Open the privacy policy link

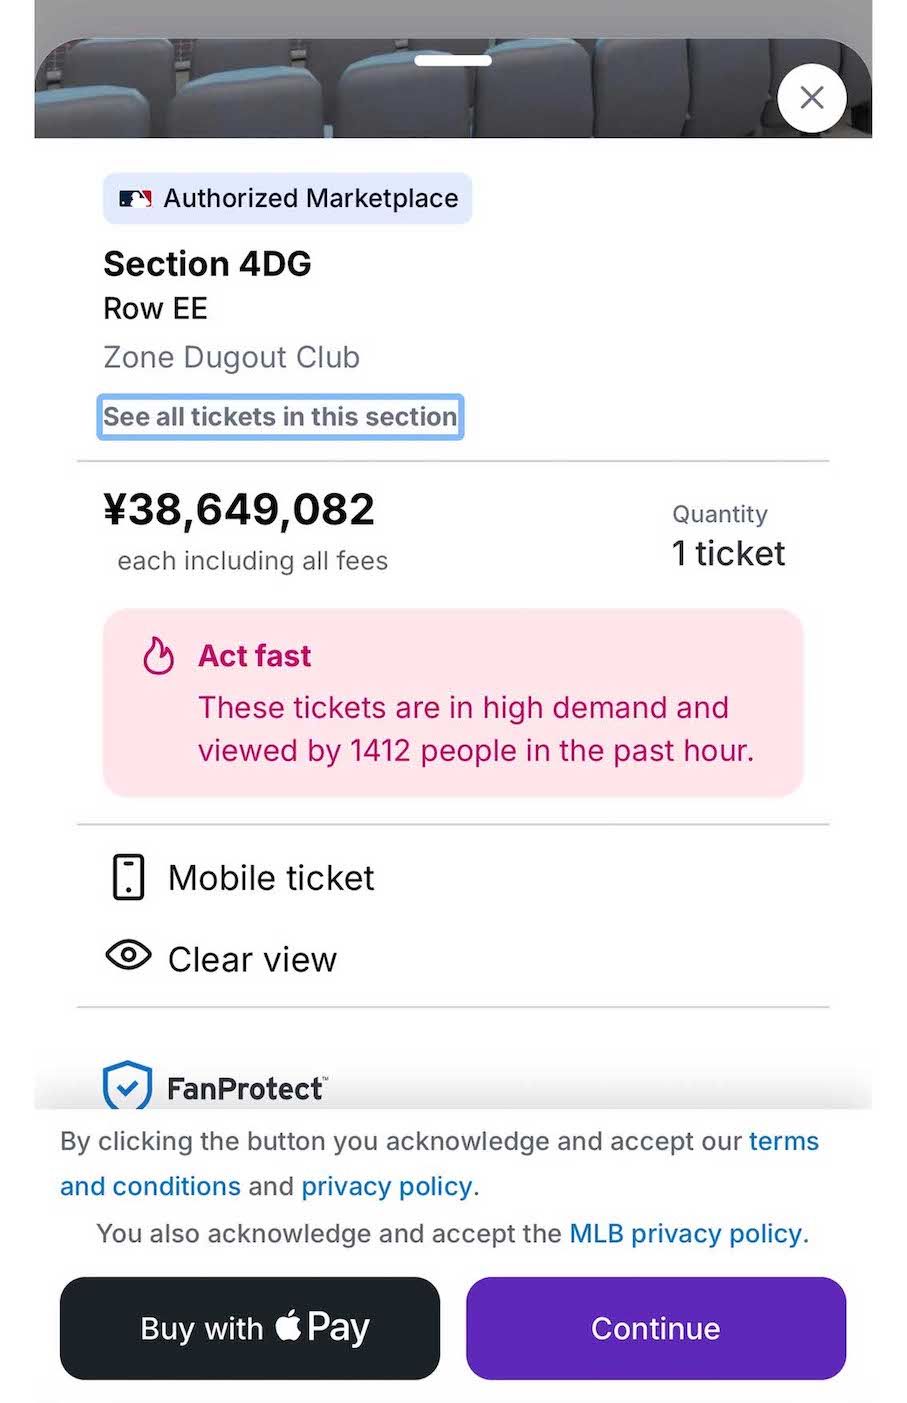(x=386, y=1186)
